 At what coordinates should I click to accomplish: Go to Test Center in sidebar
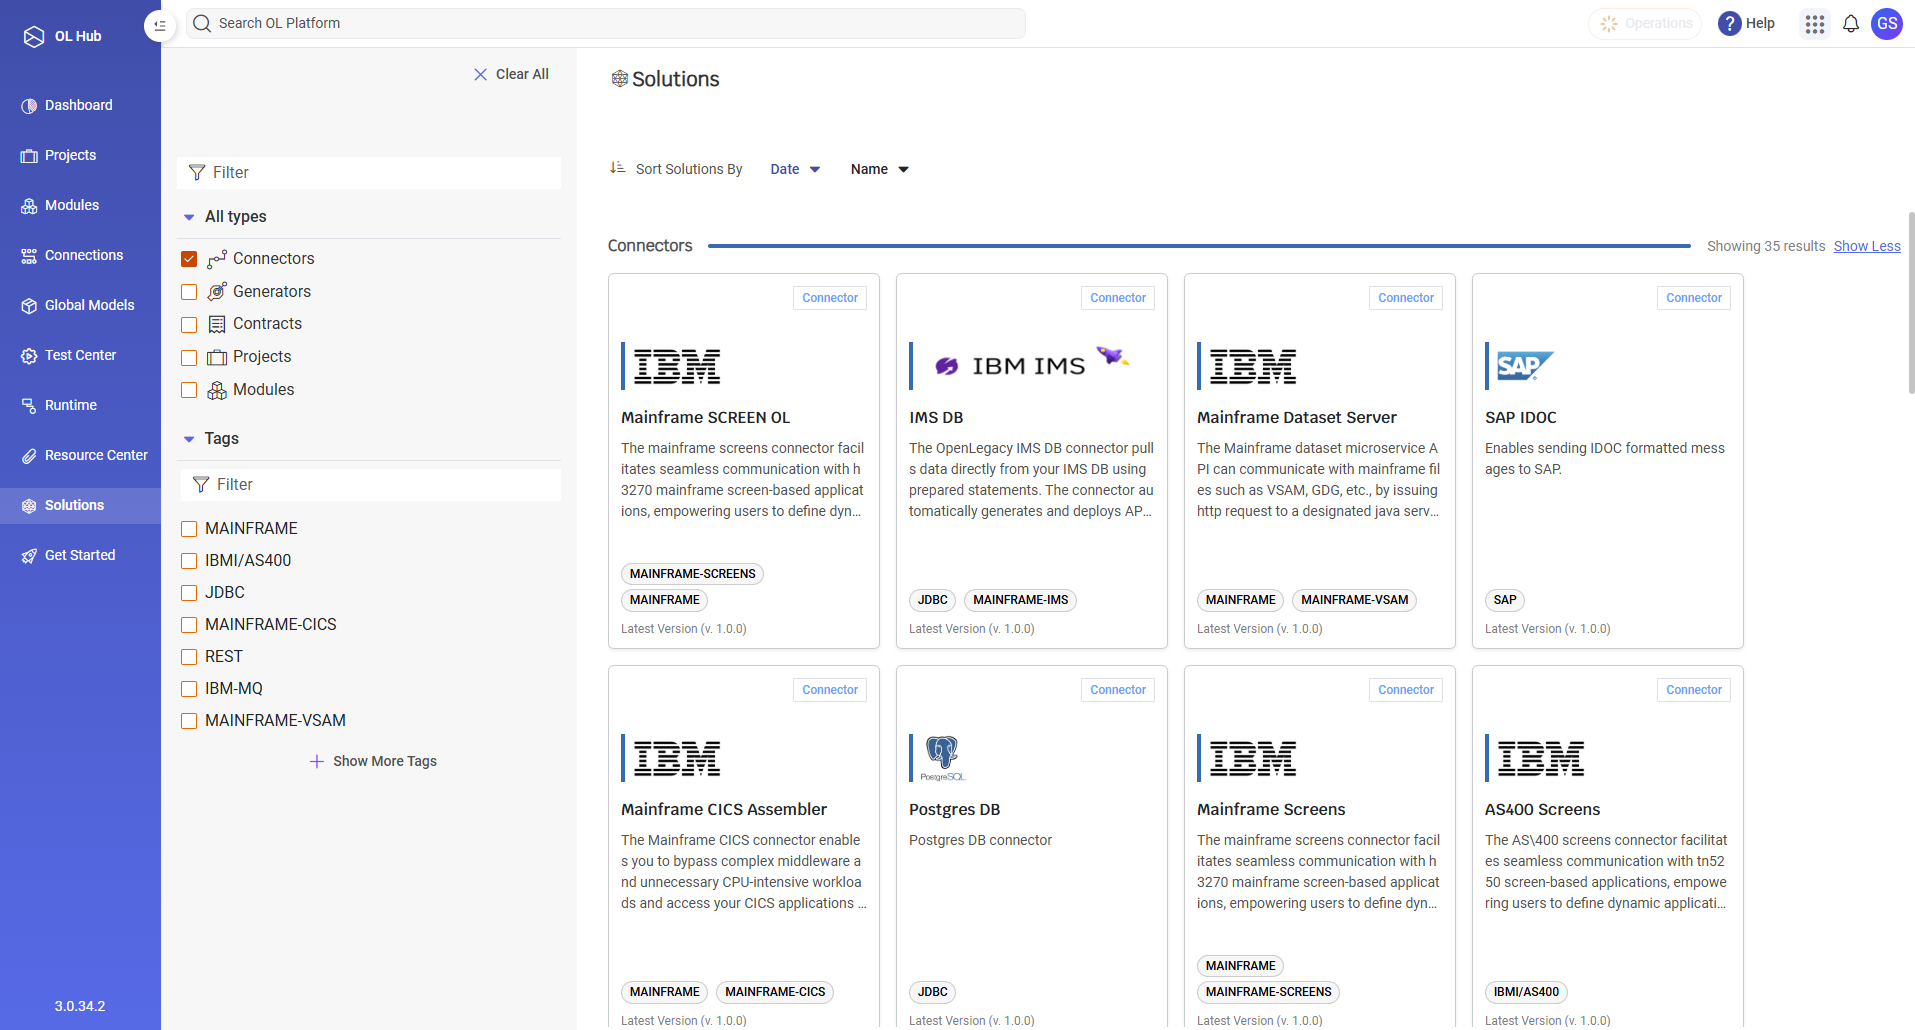[x=80, y=355]
